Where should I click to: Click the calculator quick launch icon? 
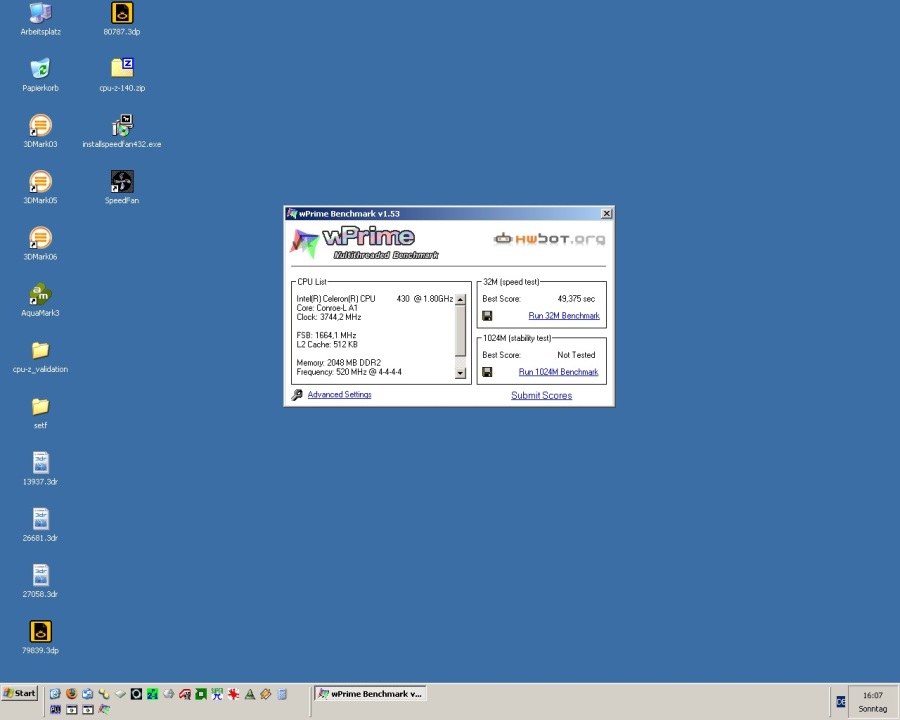(x=282, y=694)
